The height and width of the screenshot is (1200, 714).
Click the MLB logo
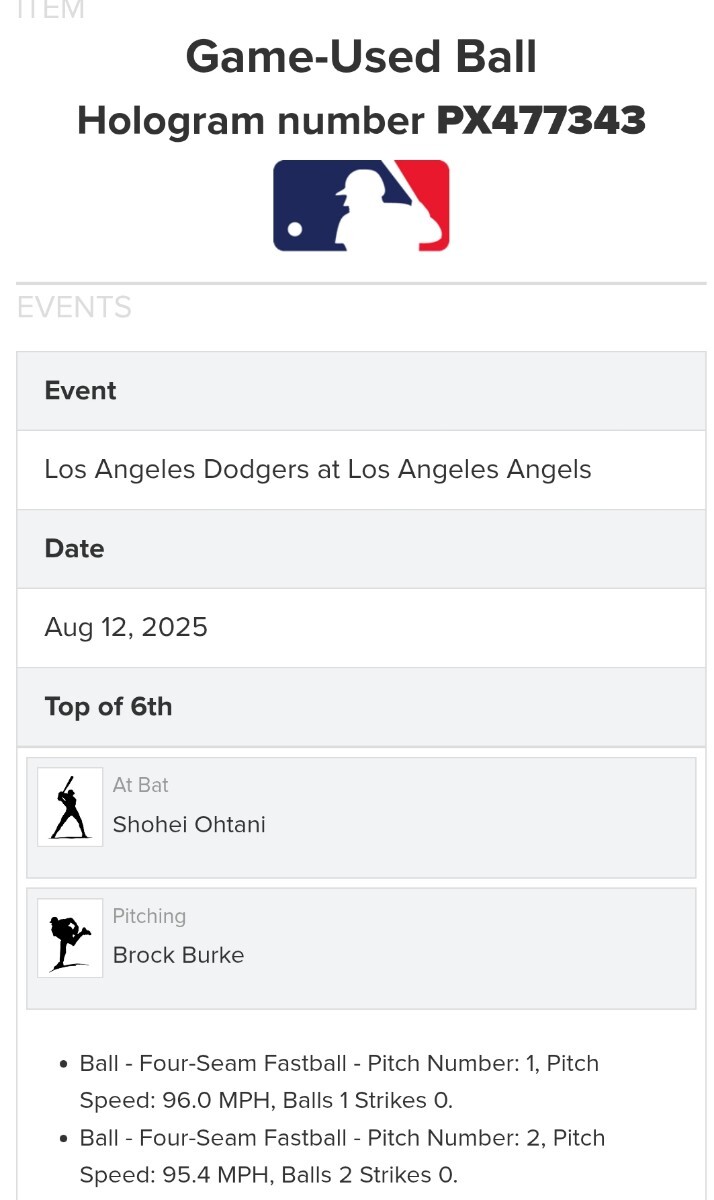(361, 205)
